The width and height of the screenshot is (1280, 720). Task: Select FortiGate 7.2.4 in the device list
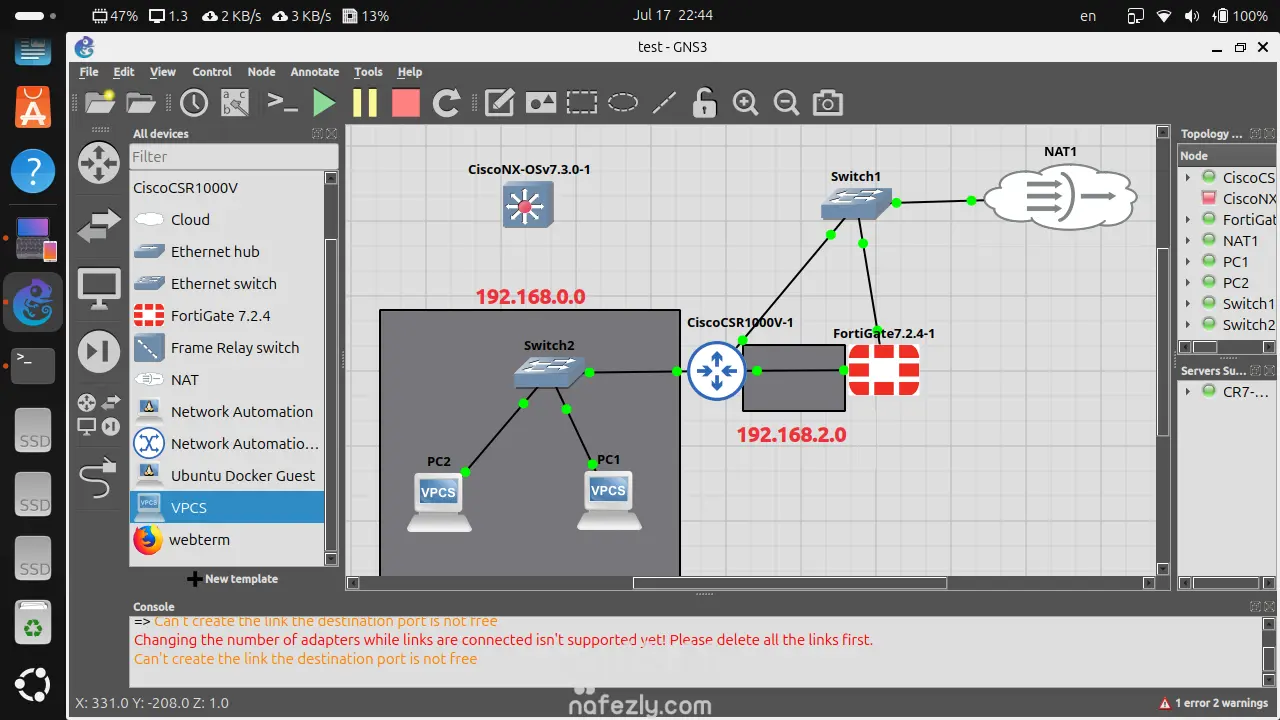coord(227,316)
